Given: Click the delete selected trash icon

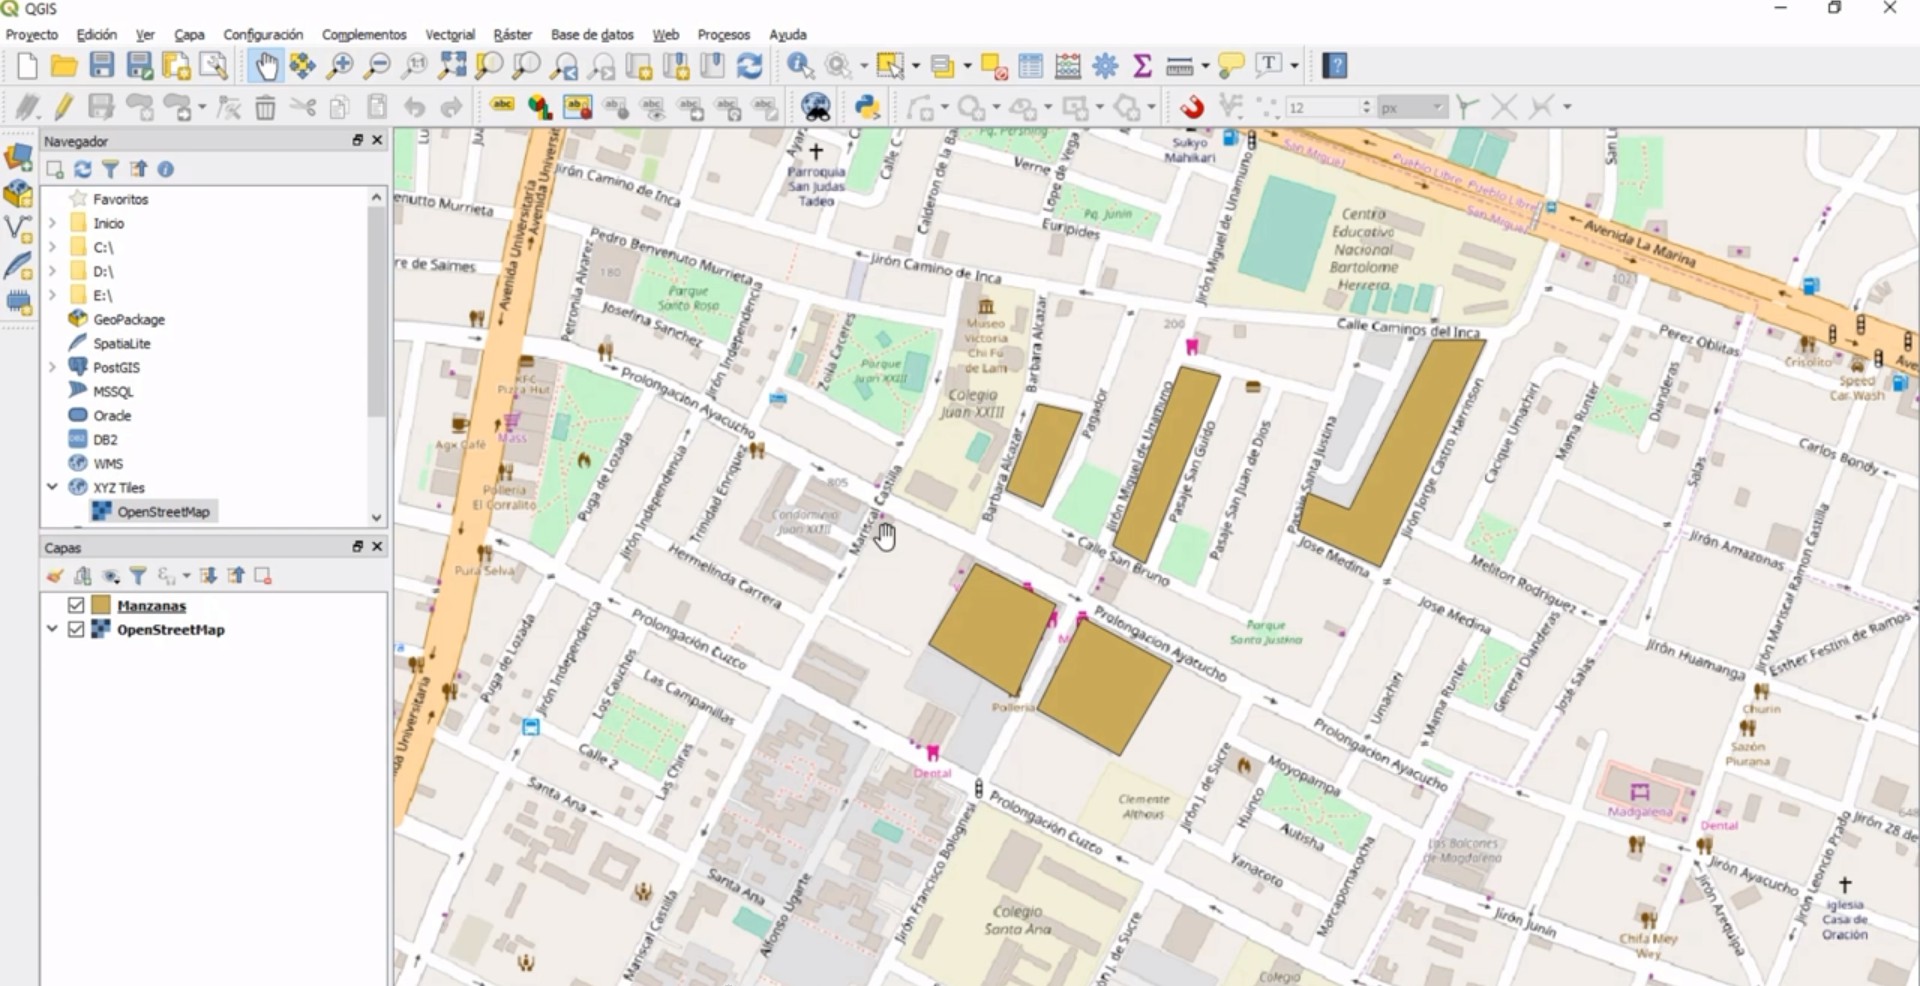Looking at the screenshot, I should tap(265, 106).
